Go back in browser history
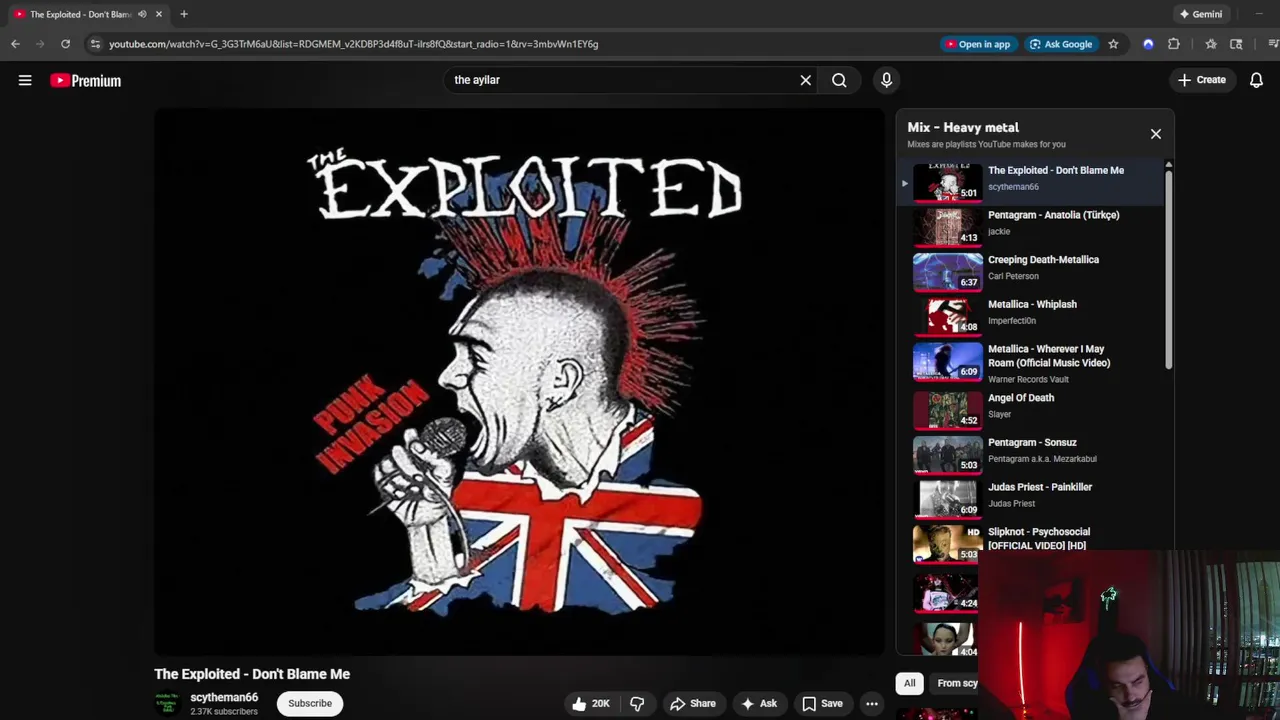Screen dimensions: 1280x720 [x=15, y=44]
